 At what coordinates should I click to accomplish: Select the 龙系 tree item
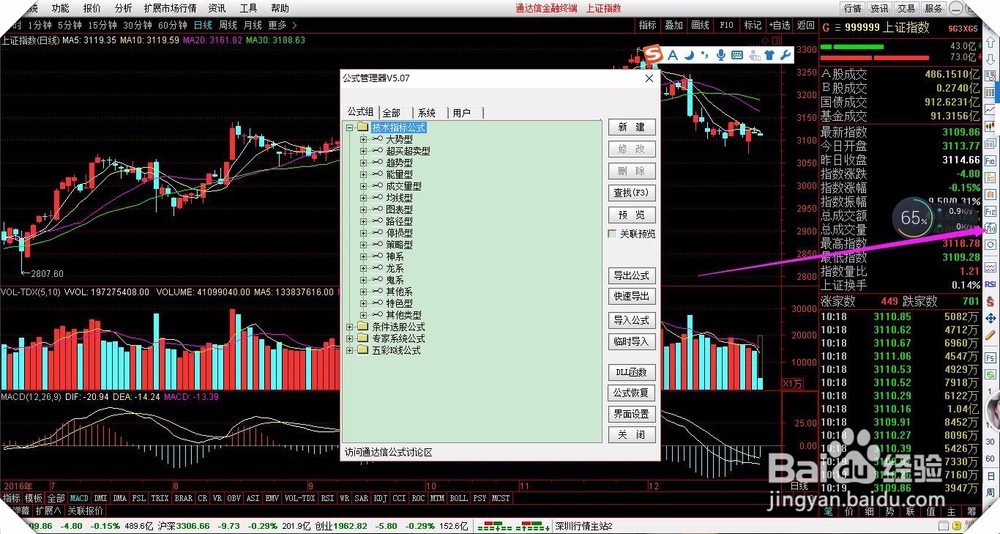395,269
